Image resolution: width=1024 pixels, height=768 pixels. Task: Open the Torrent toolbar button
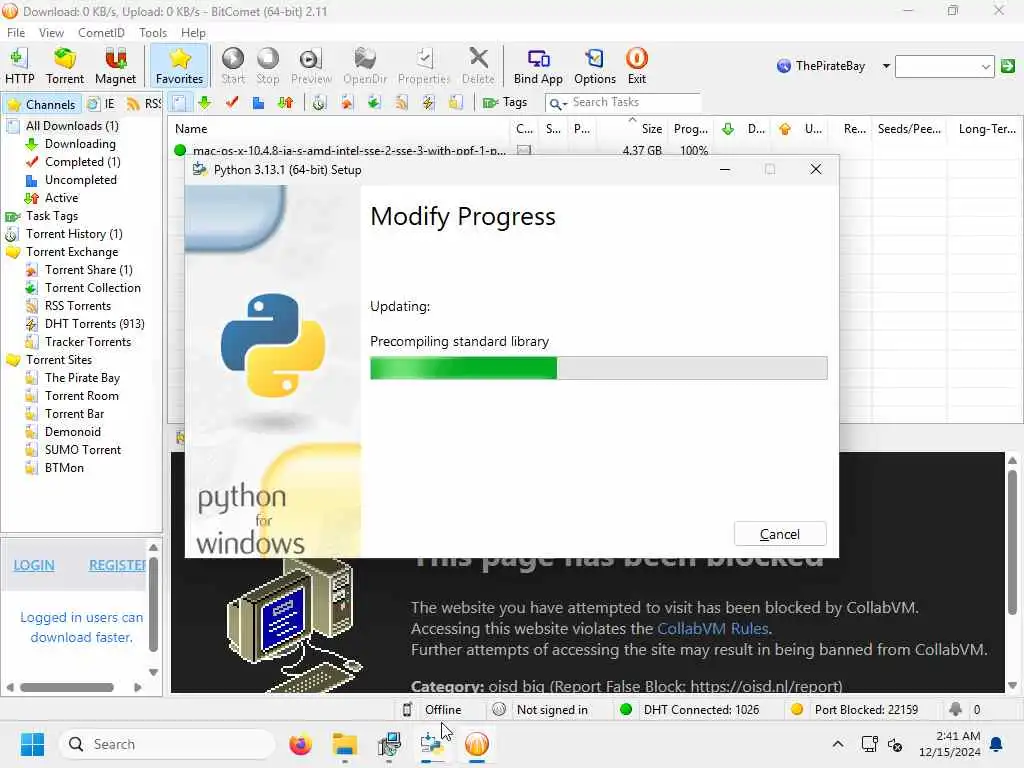[65, 66]
